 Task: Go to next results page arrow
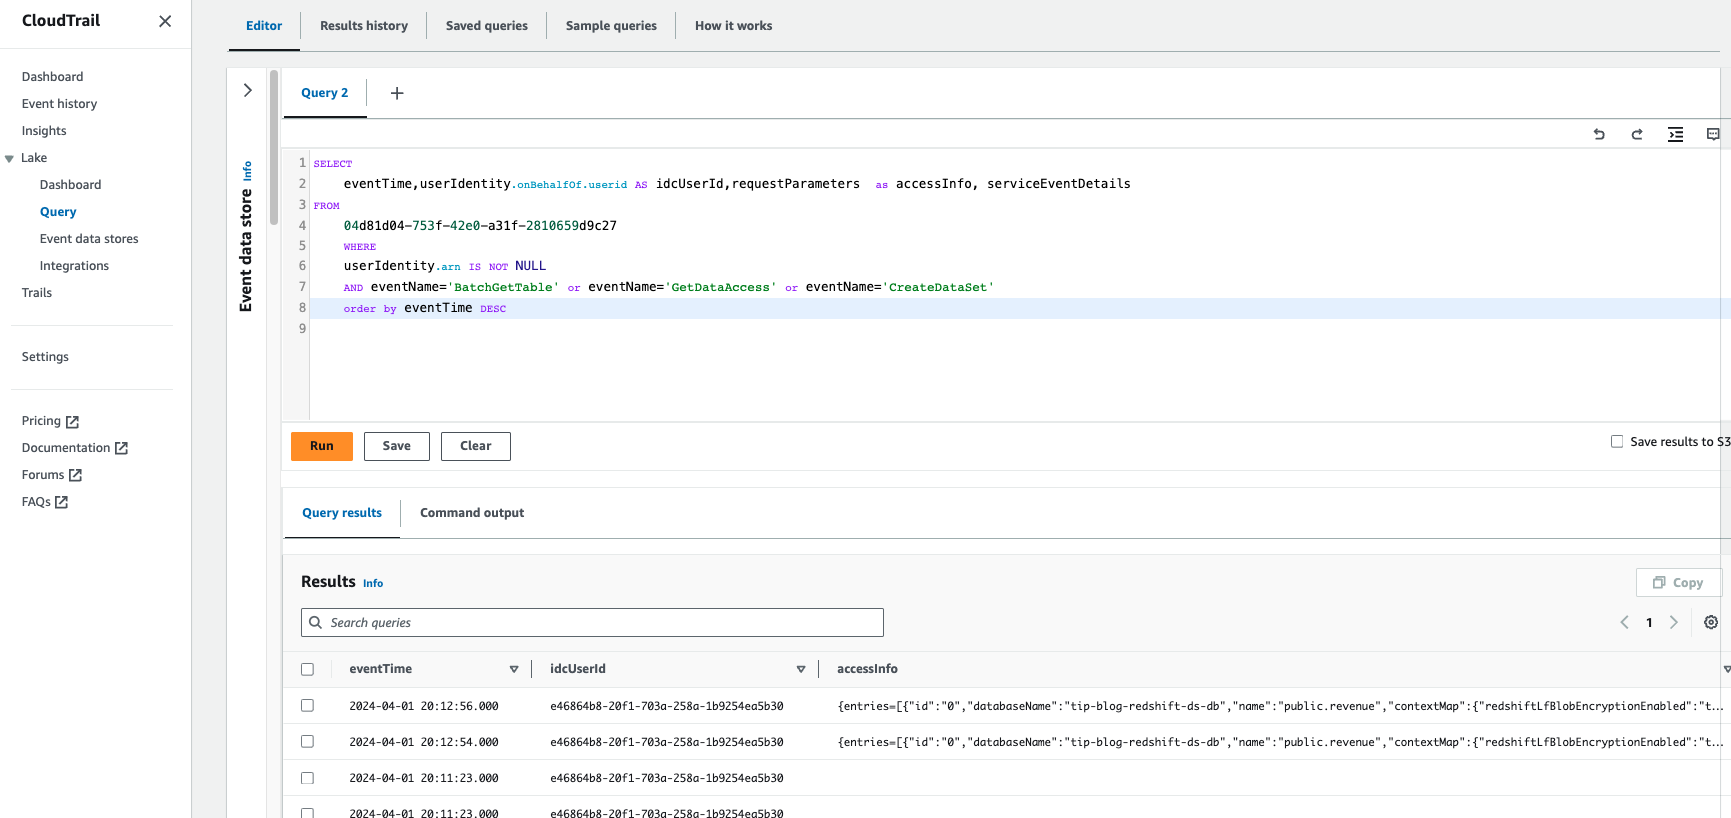point(1674,622)
